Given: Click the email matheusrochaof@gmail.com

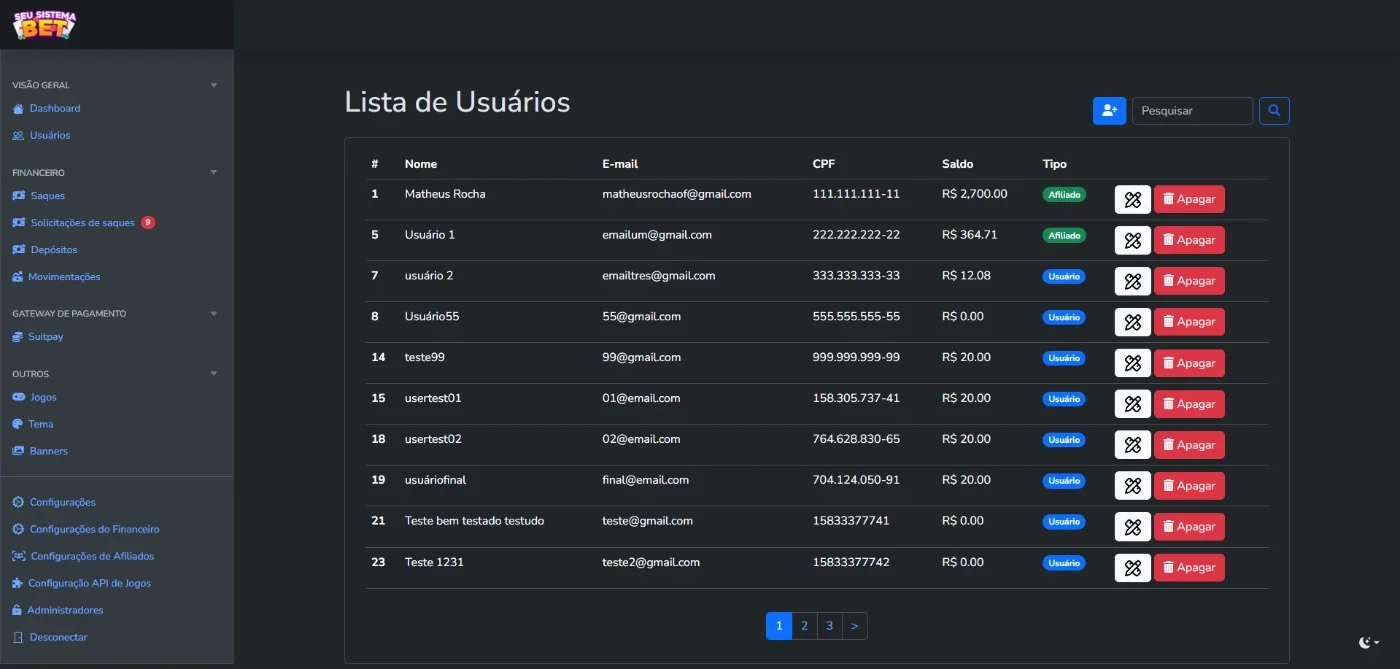Looking at the screenshot, I should [677, 194].
